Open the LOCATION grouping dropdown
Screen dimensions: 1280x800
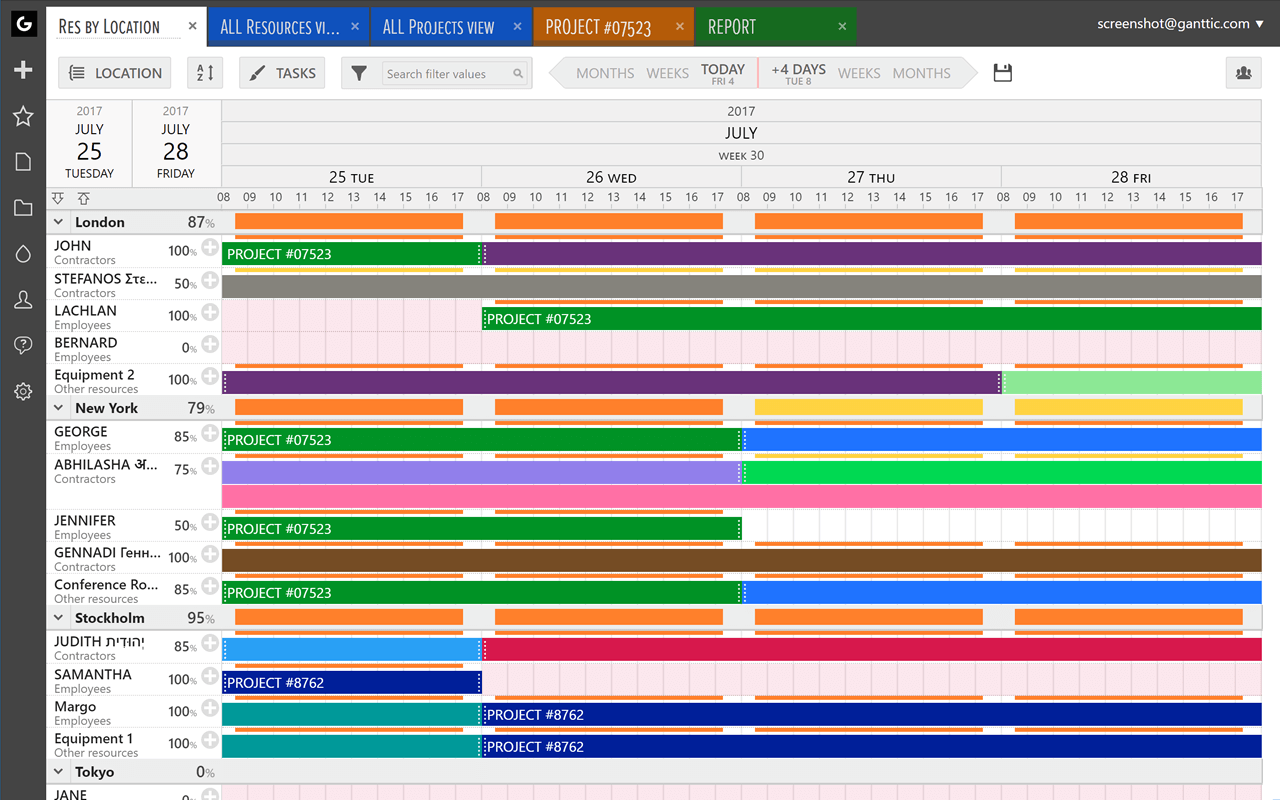pos(115,73)
